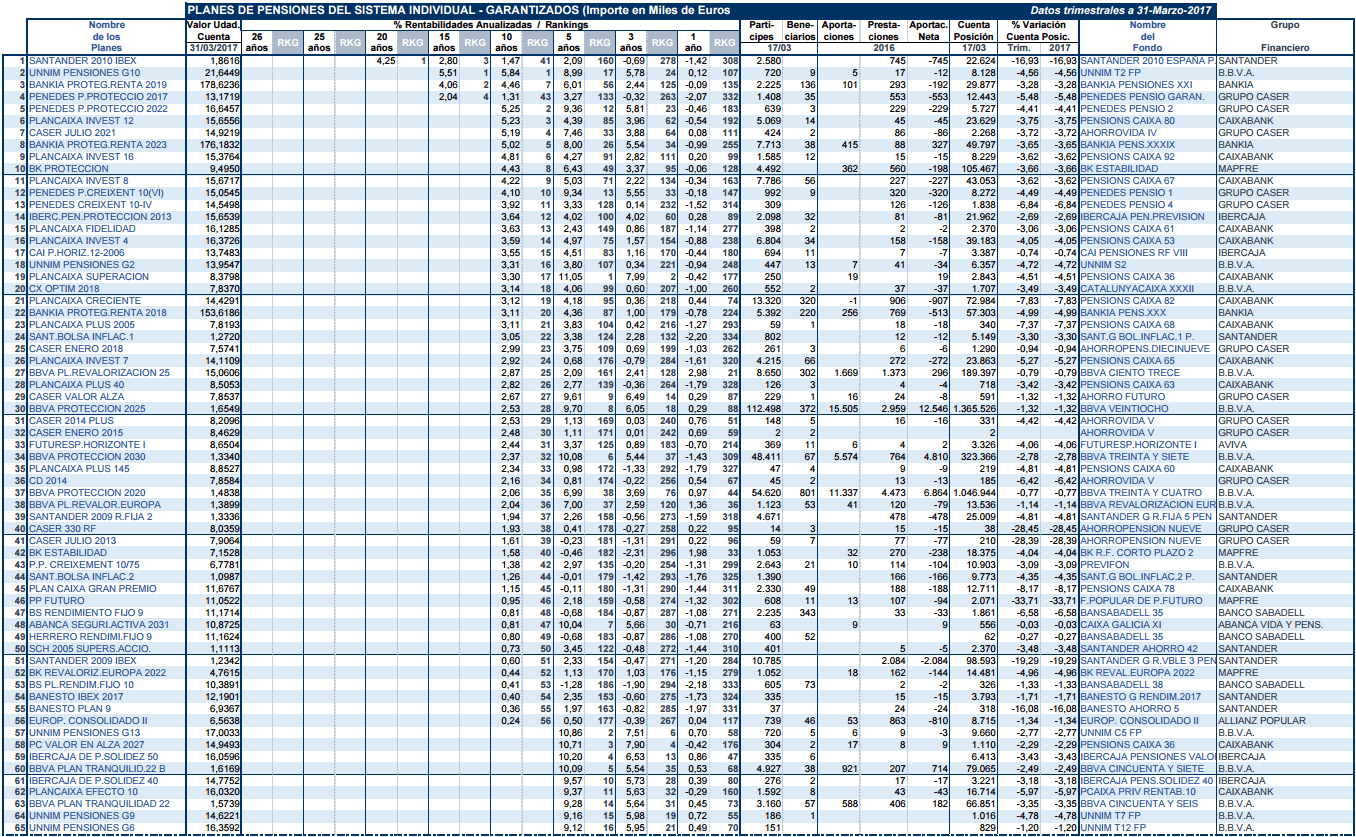Select the fund name 'CATALUNYACAIXA XXXII'
Viewport: 1356px width, 837px height.
click(x=1138, y=289)
